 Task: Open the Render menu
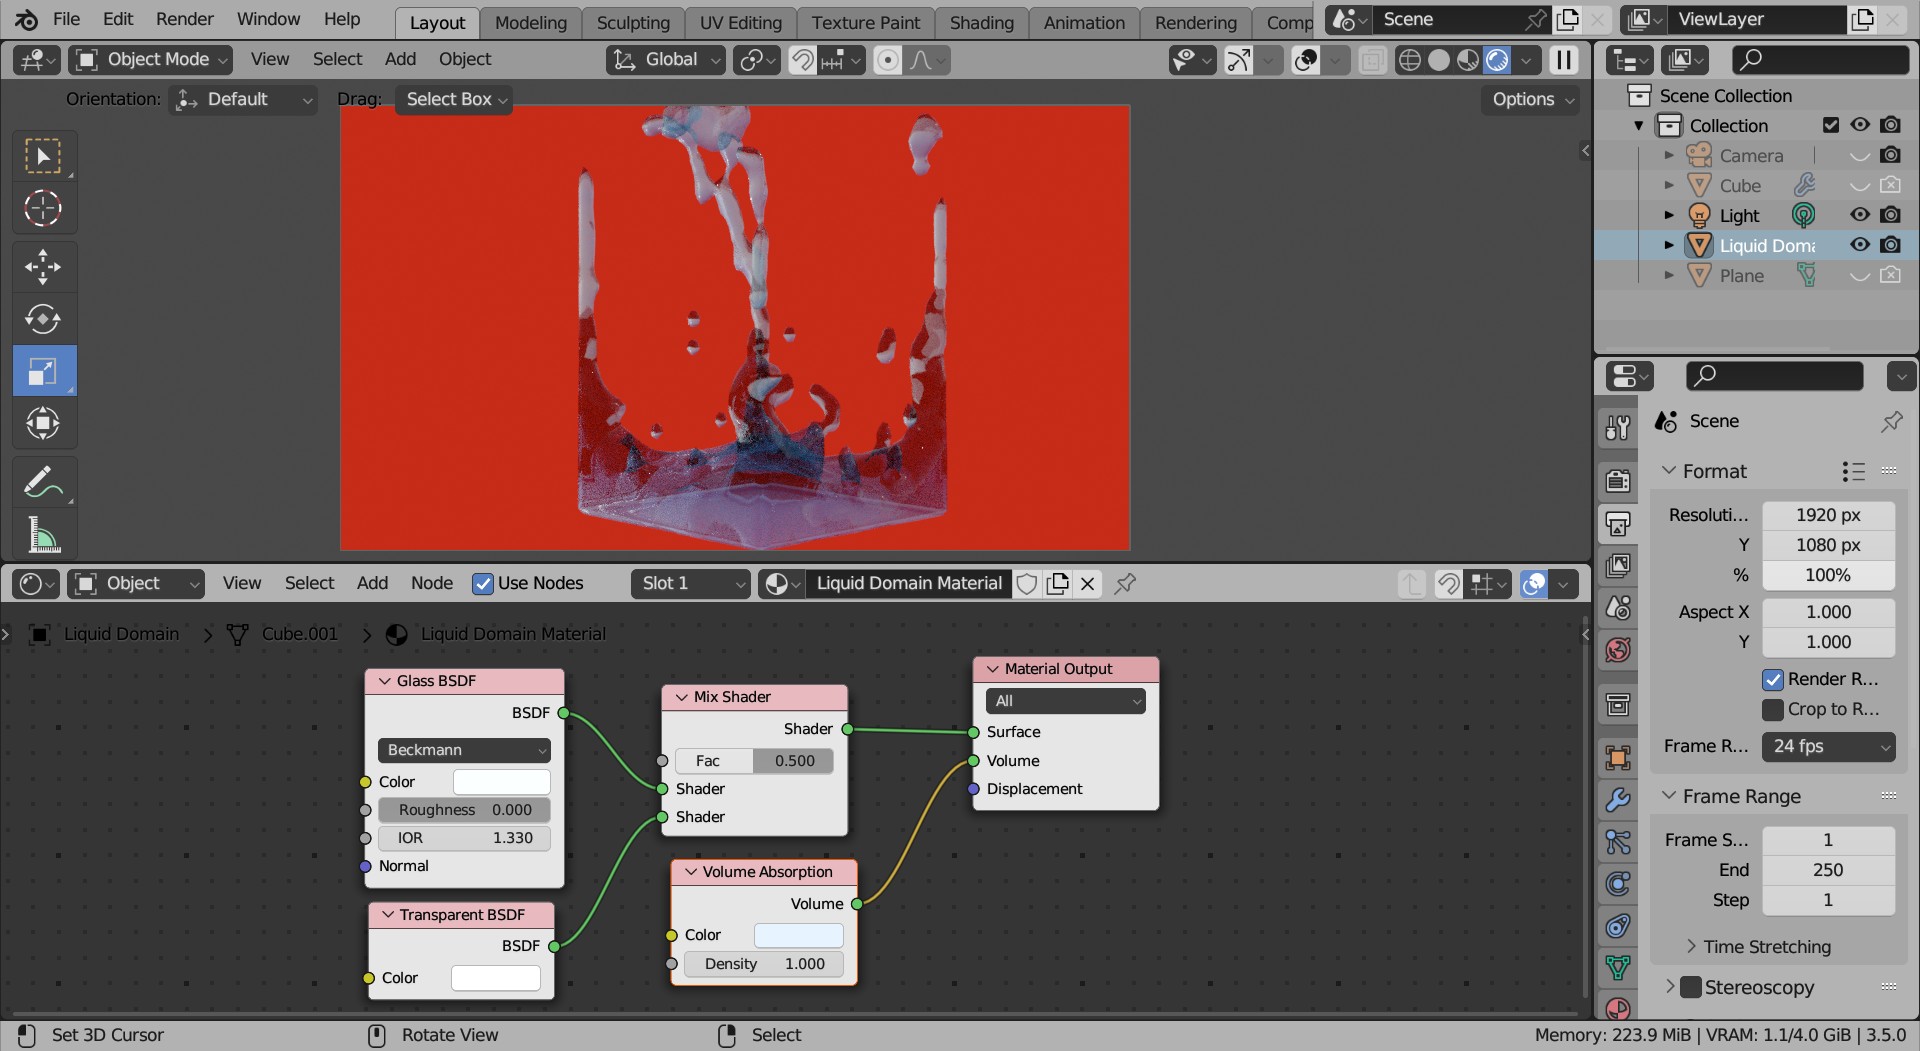click(x=185, y=19)
